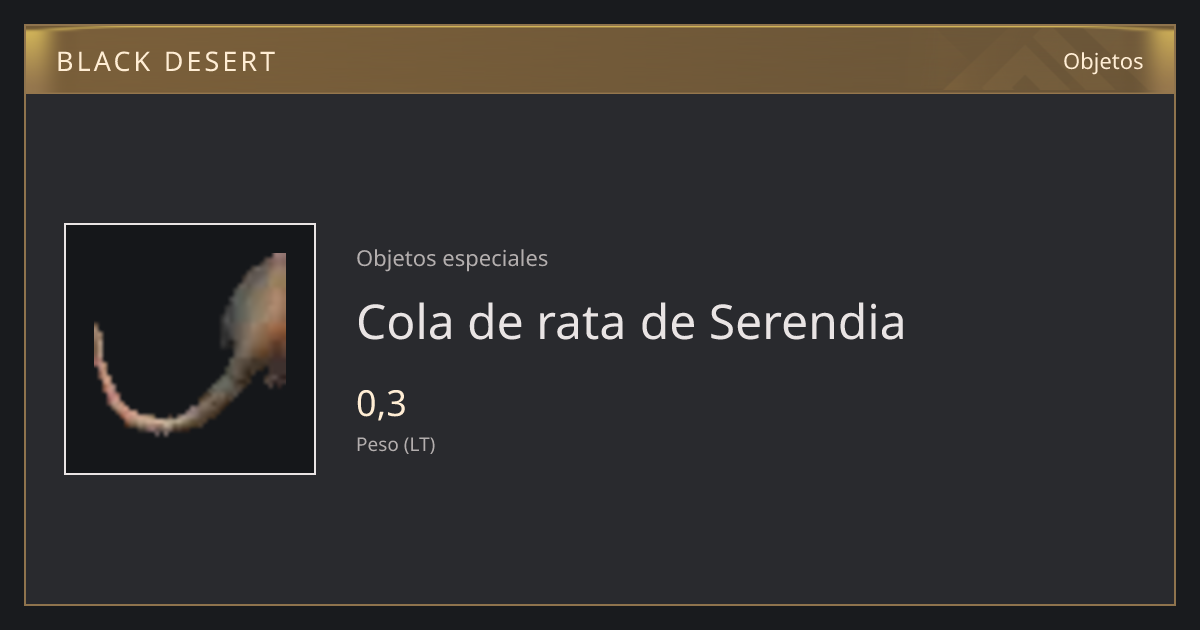The height and width of the screenshot is (630, 1200).
Task: Click the rat tail item icon
Action: click(x=190, y=349)
